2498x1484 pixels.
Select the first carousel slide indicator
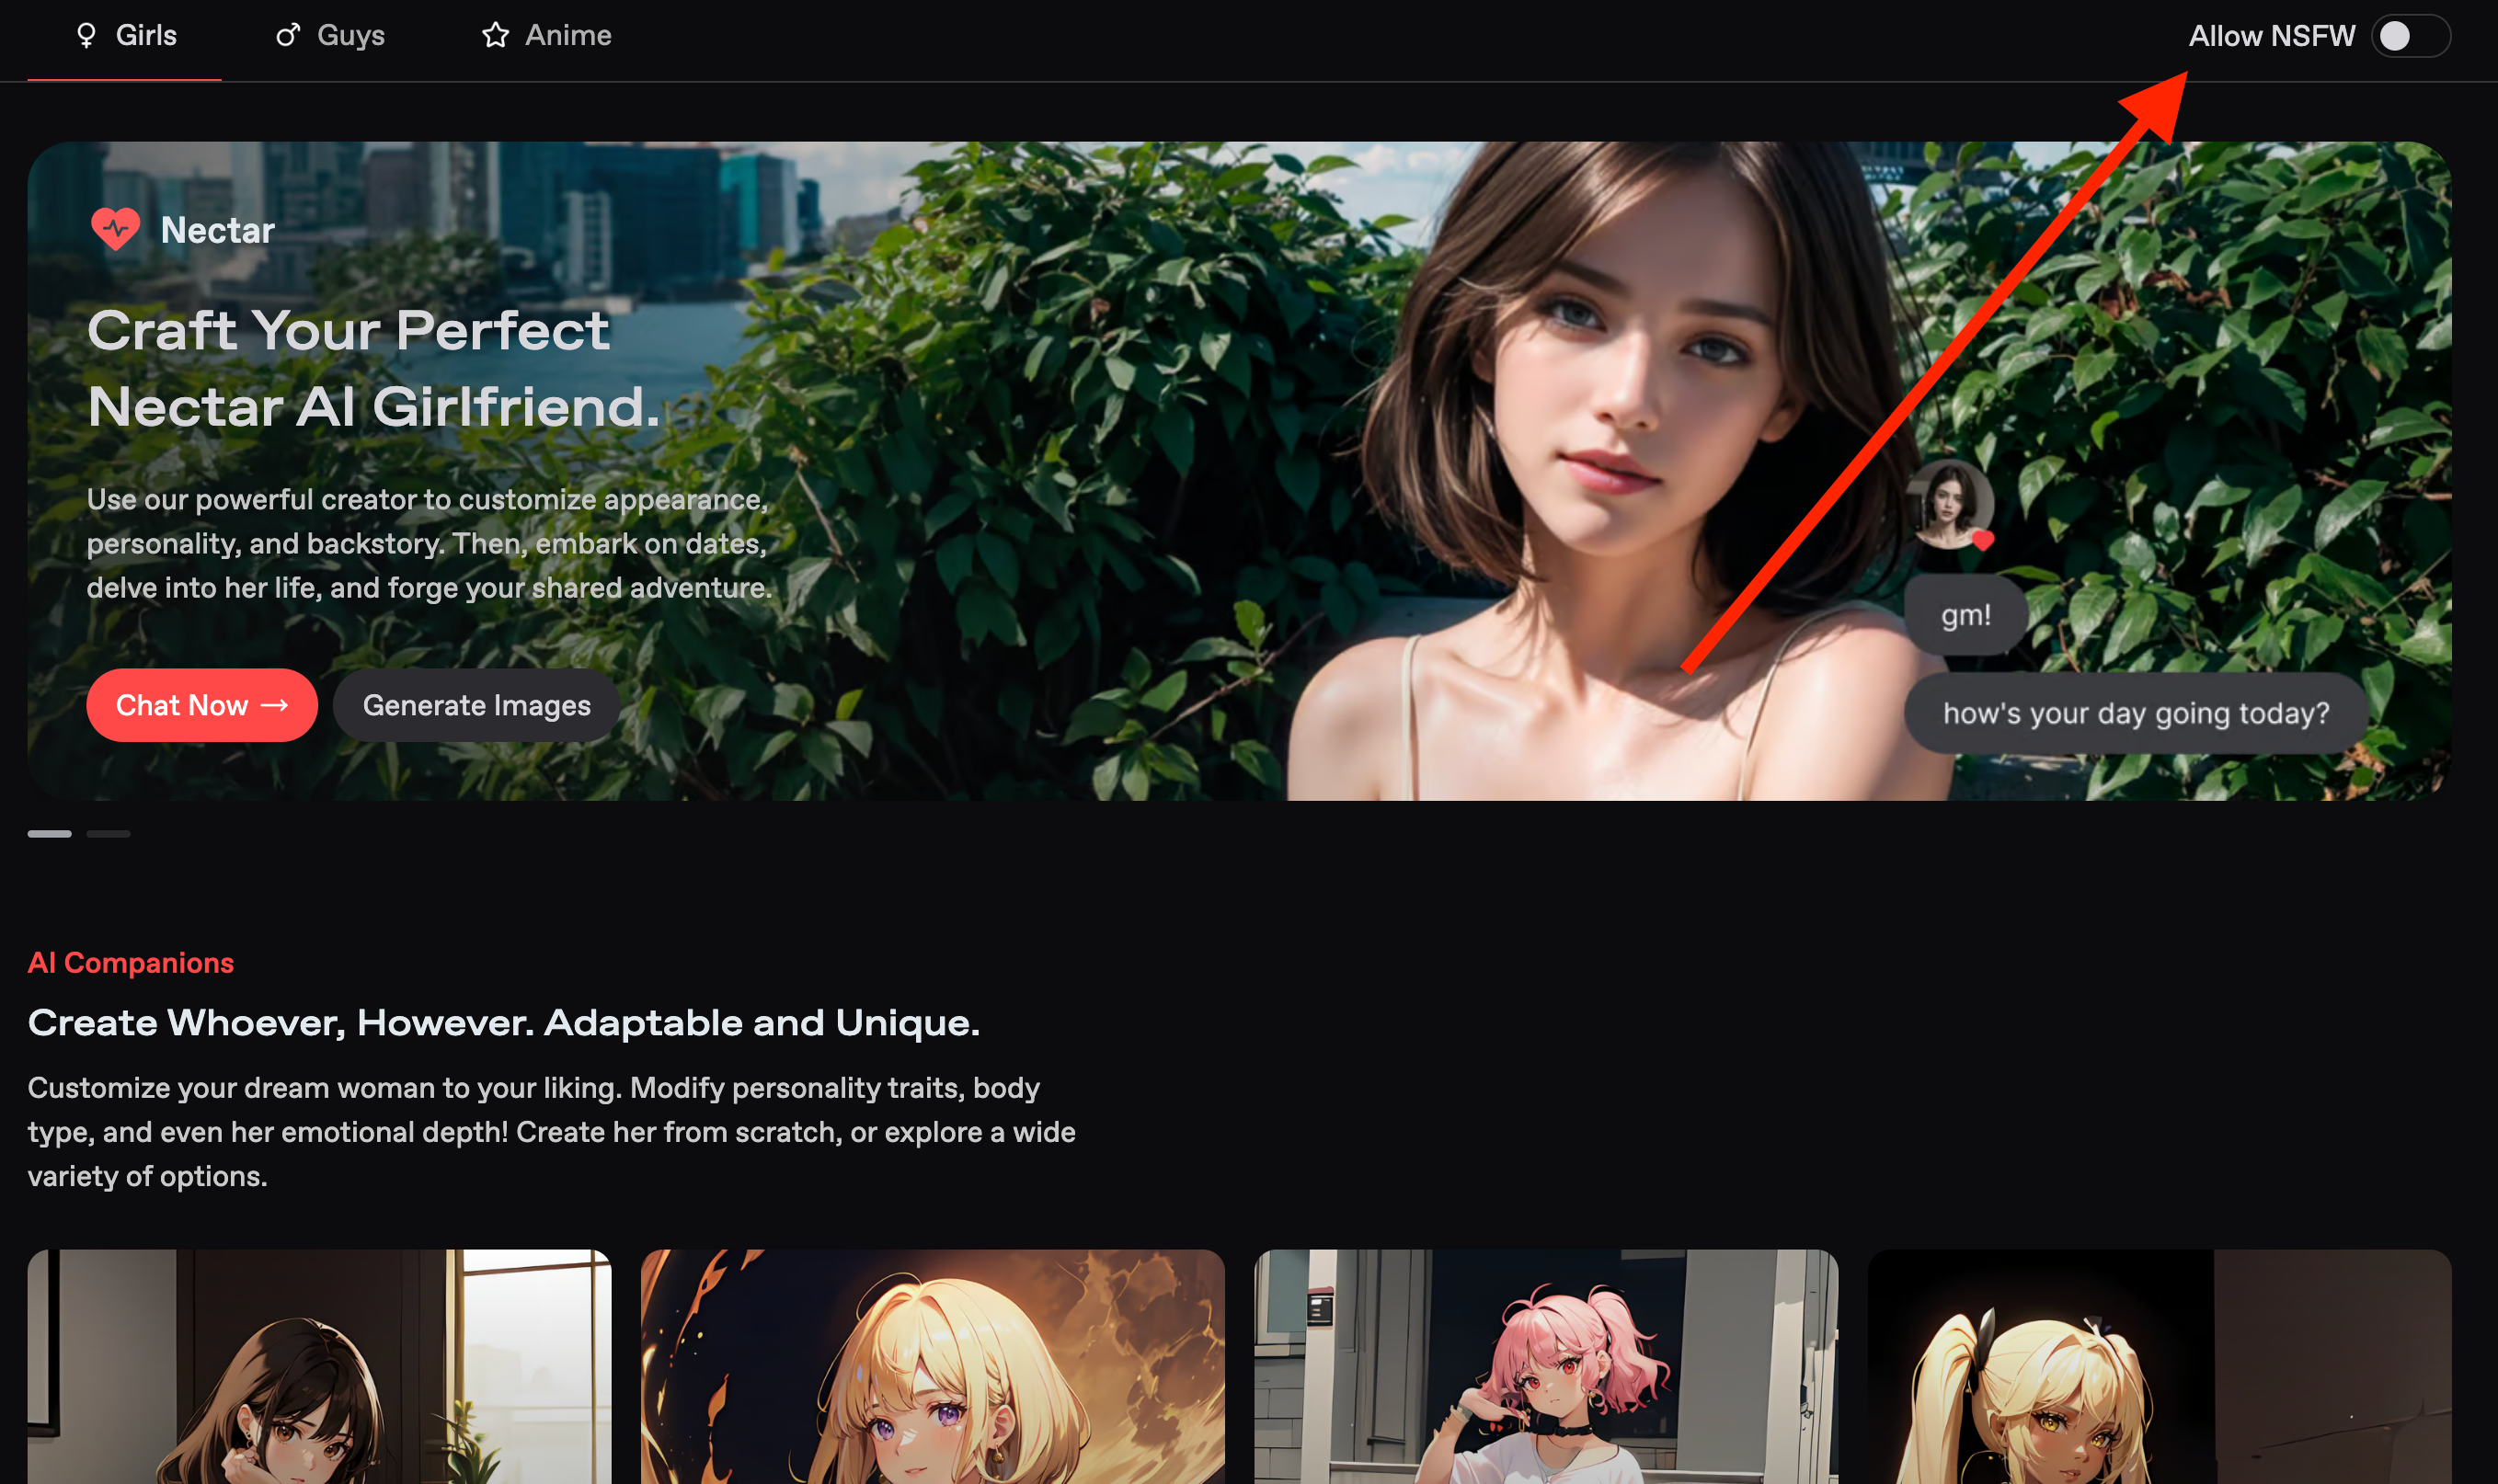[50, 833]
